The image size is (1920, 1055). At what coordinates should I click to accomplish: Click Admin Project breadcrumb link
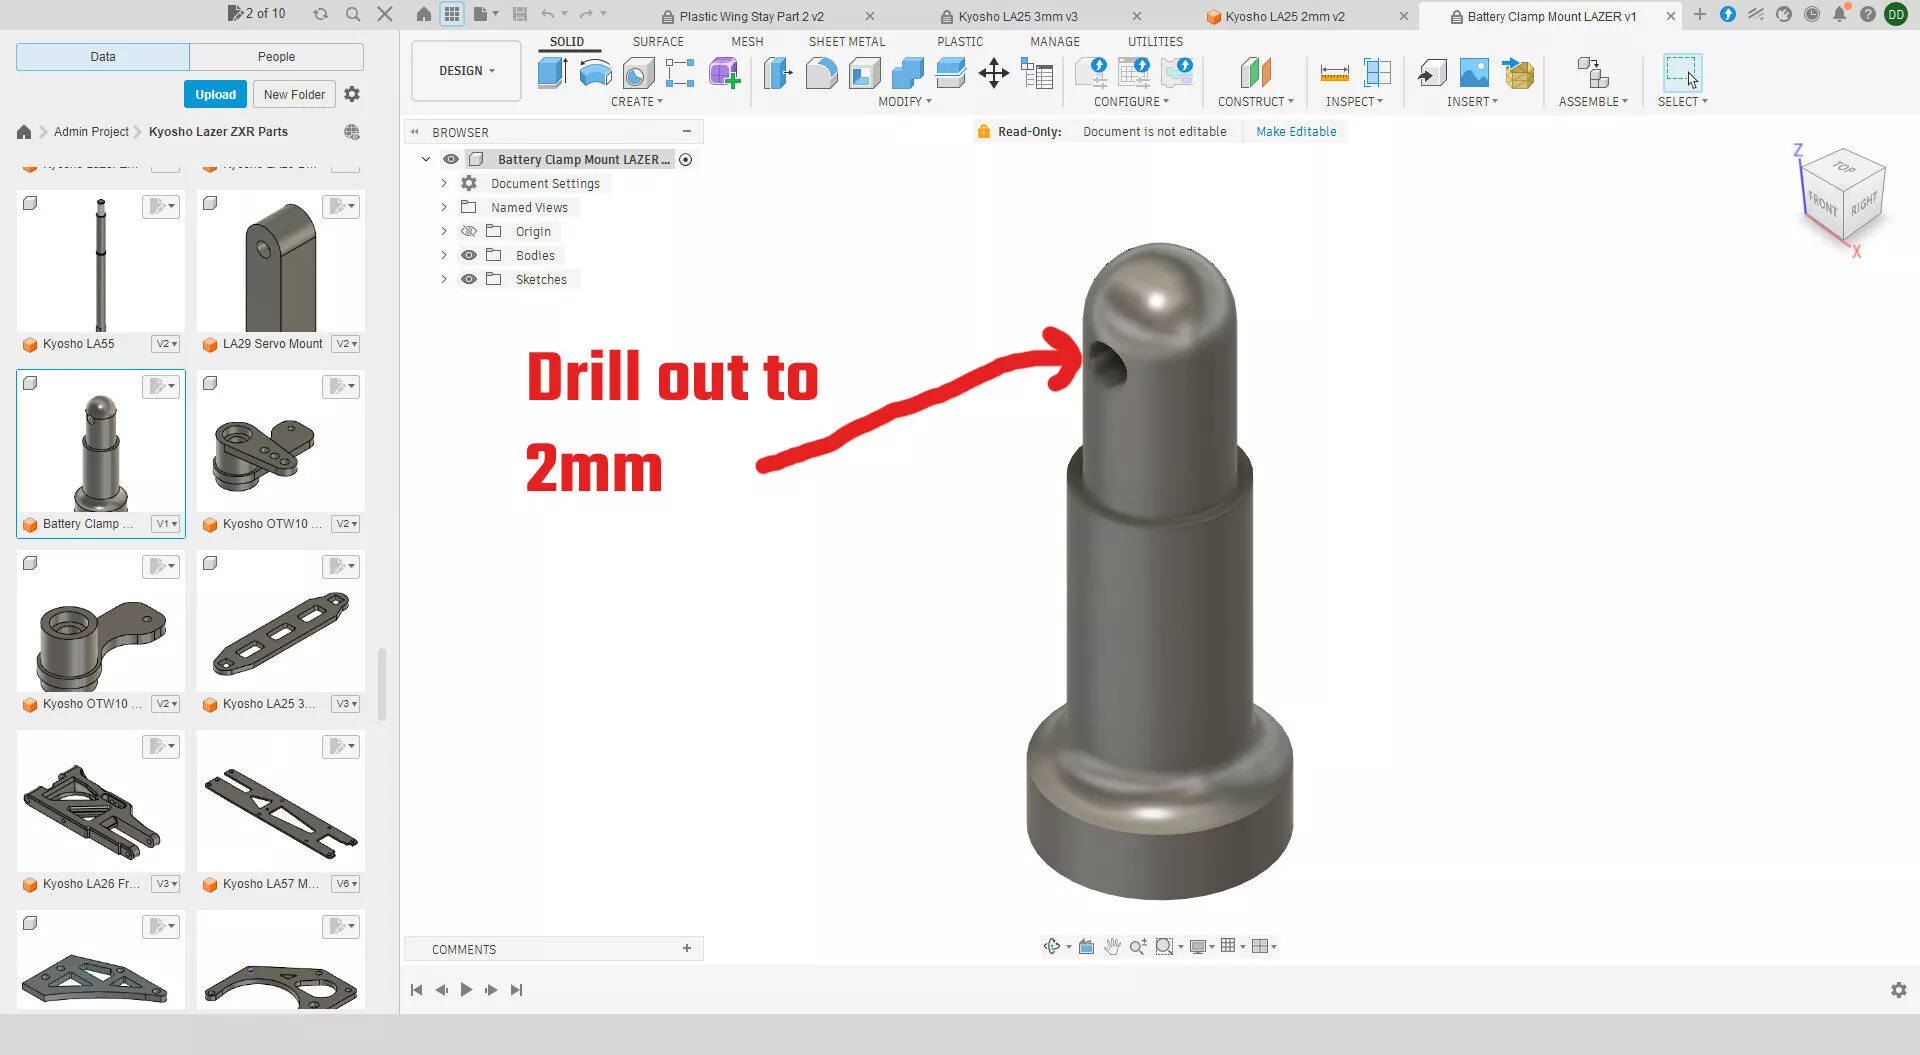[x=91, y=131]
